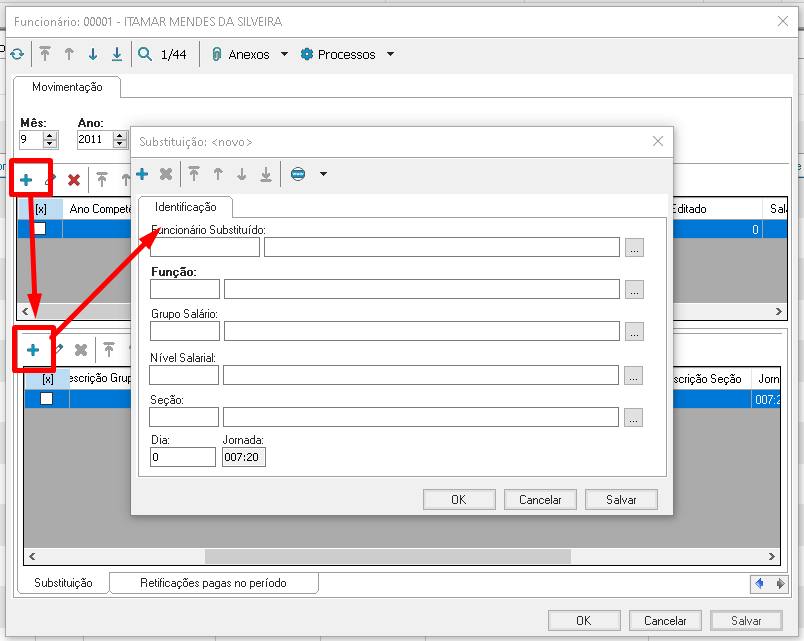Viewport: 804px width, 641px height.
Task: Open lookup button for Nível Salarial
Action: [633, 375]
